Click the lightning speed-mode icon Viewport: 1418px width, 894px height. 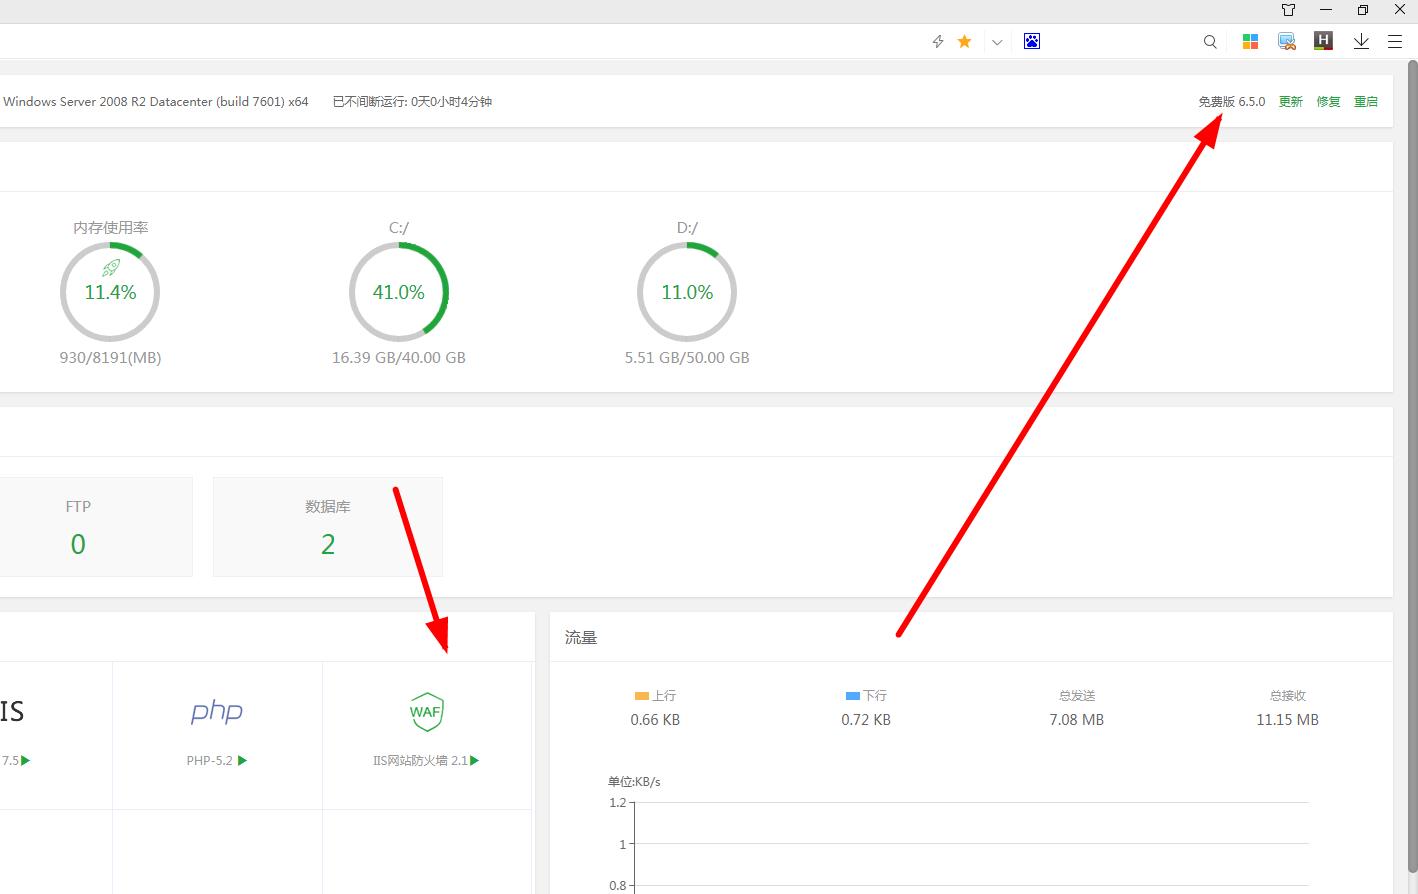(938, 41)
